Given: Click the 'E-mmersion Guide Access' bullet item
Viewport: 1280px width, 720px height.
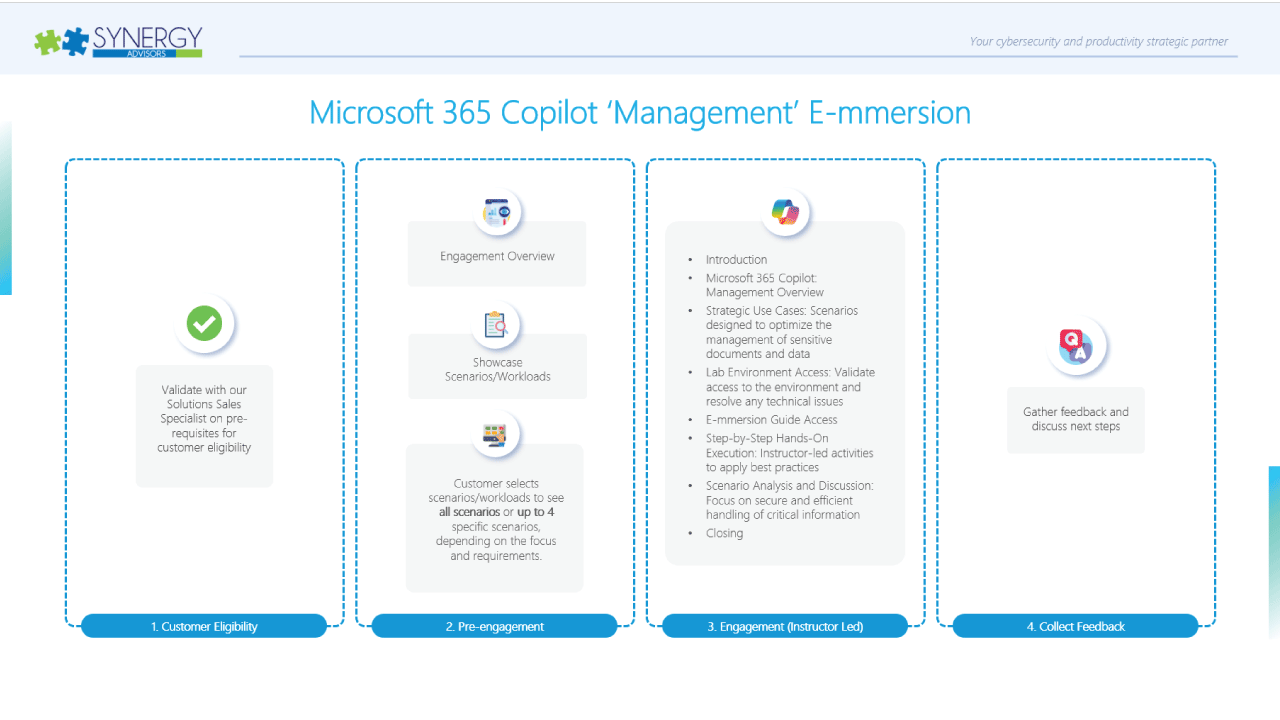Looking at the screenshot, I should [x=771, y=420].
